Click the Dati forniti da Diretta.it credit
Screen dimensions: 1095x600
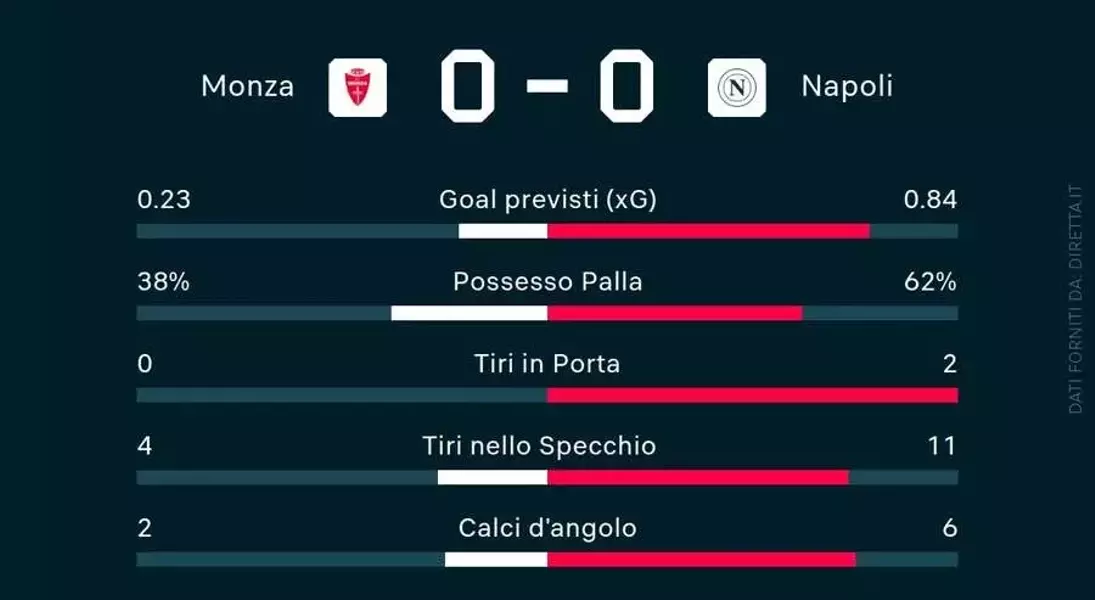(x=1075, y=299)
